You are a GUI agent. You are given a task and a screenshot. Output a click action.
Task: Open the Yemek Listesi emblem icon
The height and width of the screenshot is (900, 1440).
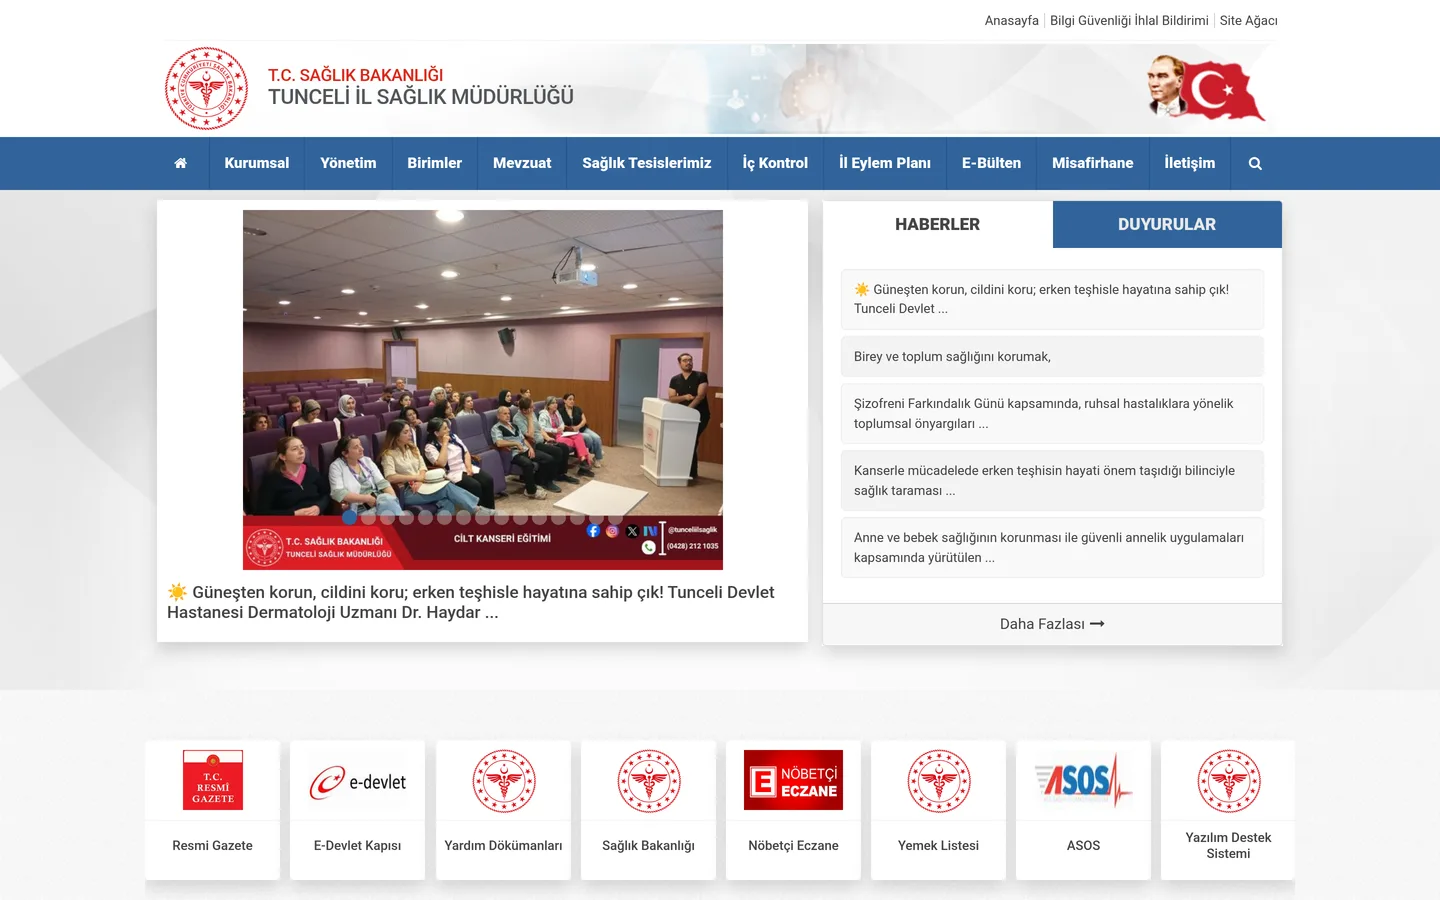939,781
